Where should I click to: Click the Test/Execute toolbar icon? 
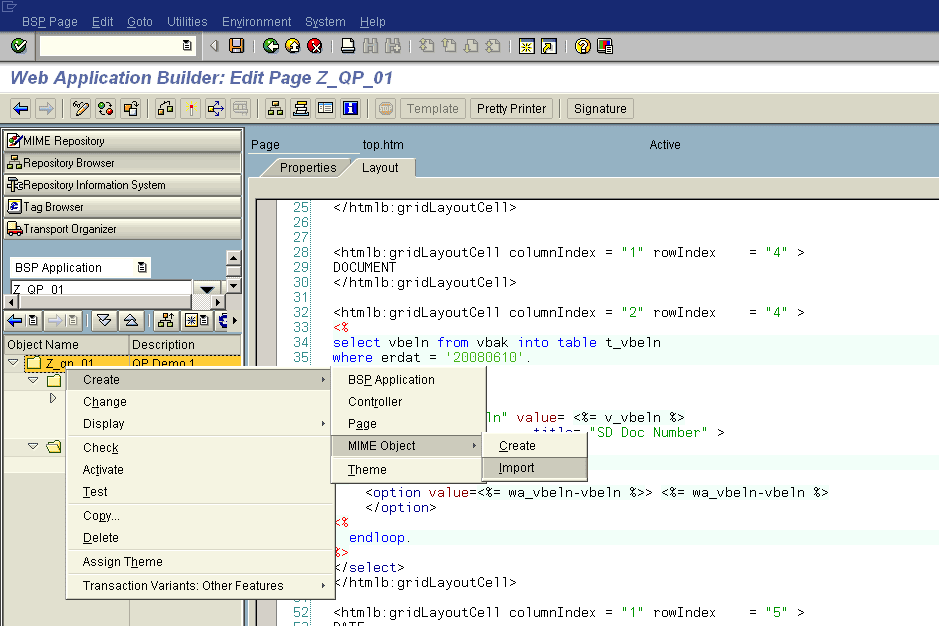pos(216,108)
